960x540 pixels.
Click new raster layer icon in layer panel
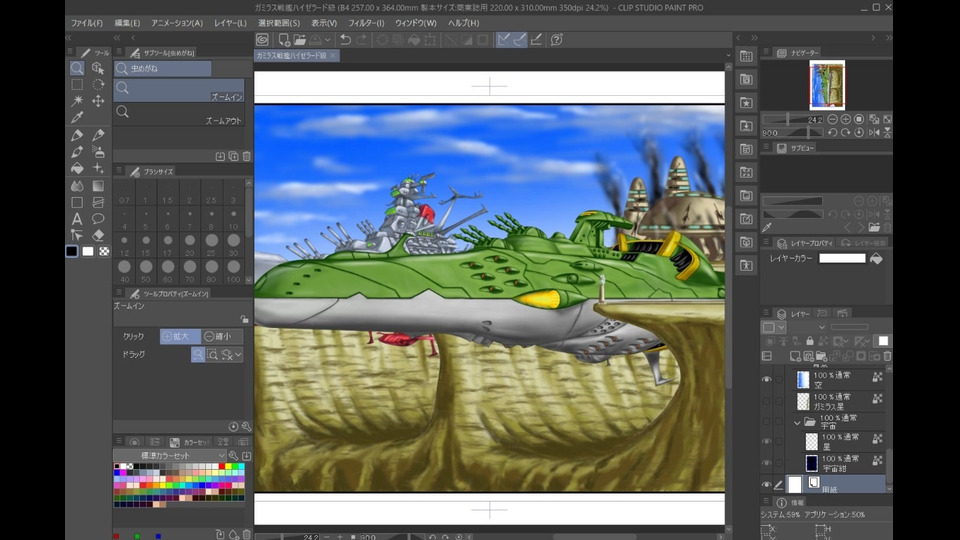pos(795,356)
